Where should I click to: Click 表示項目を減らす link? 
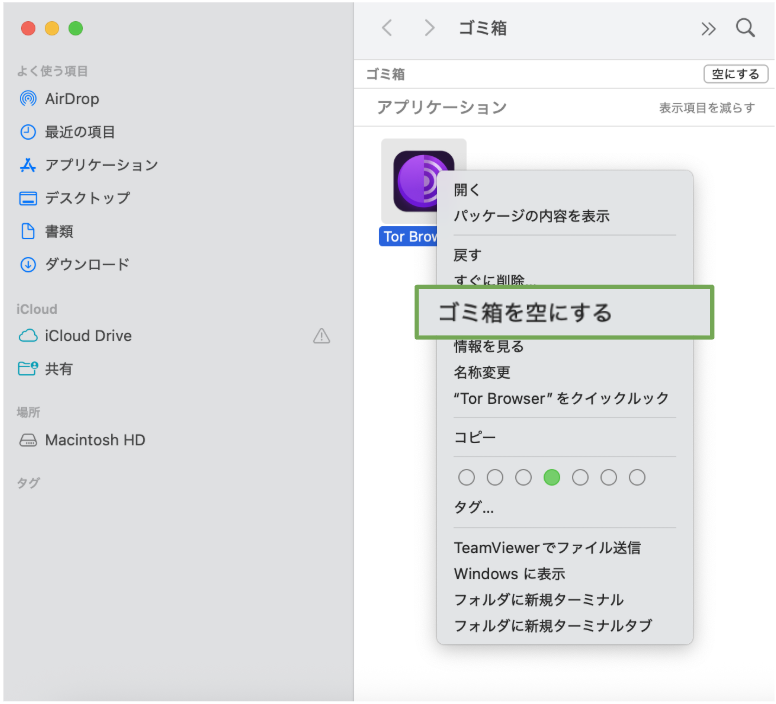pyautogui.click(x=706, y=108)
